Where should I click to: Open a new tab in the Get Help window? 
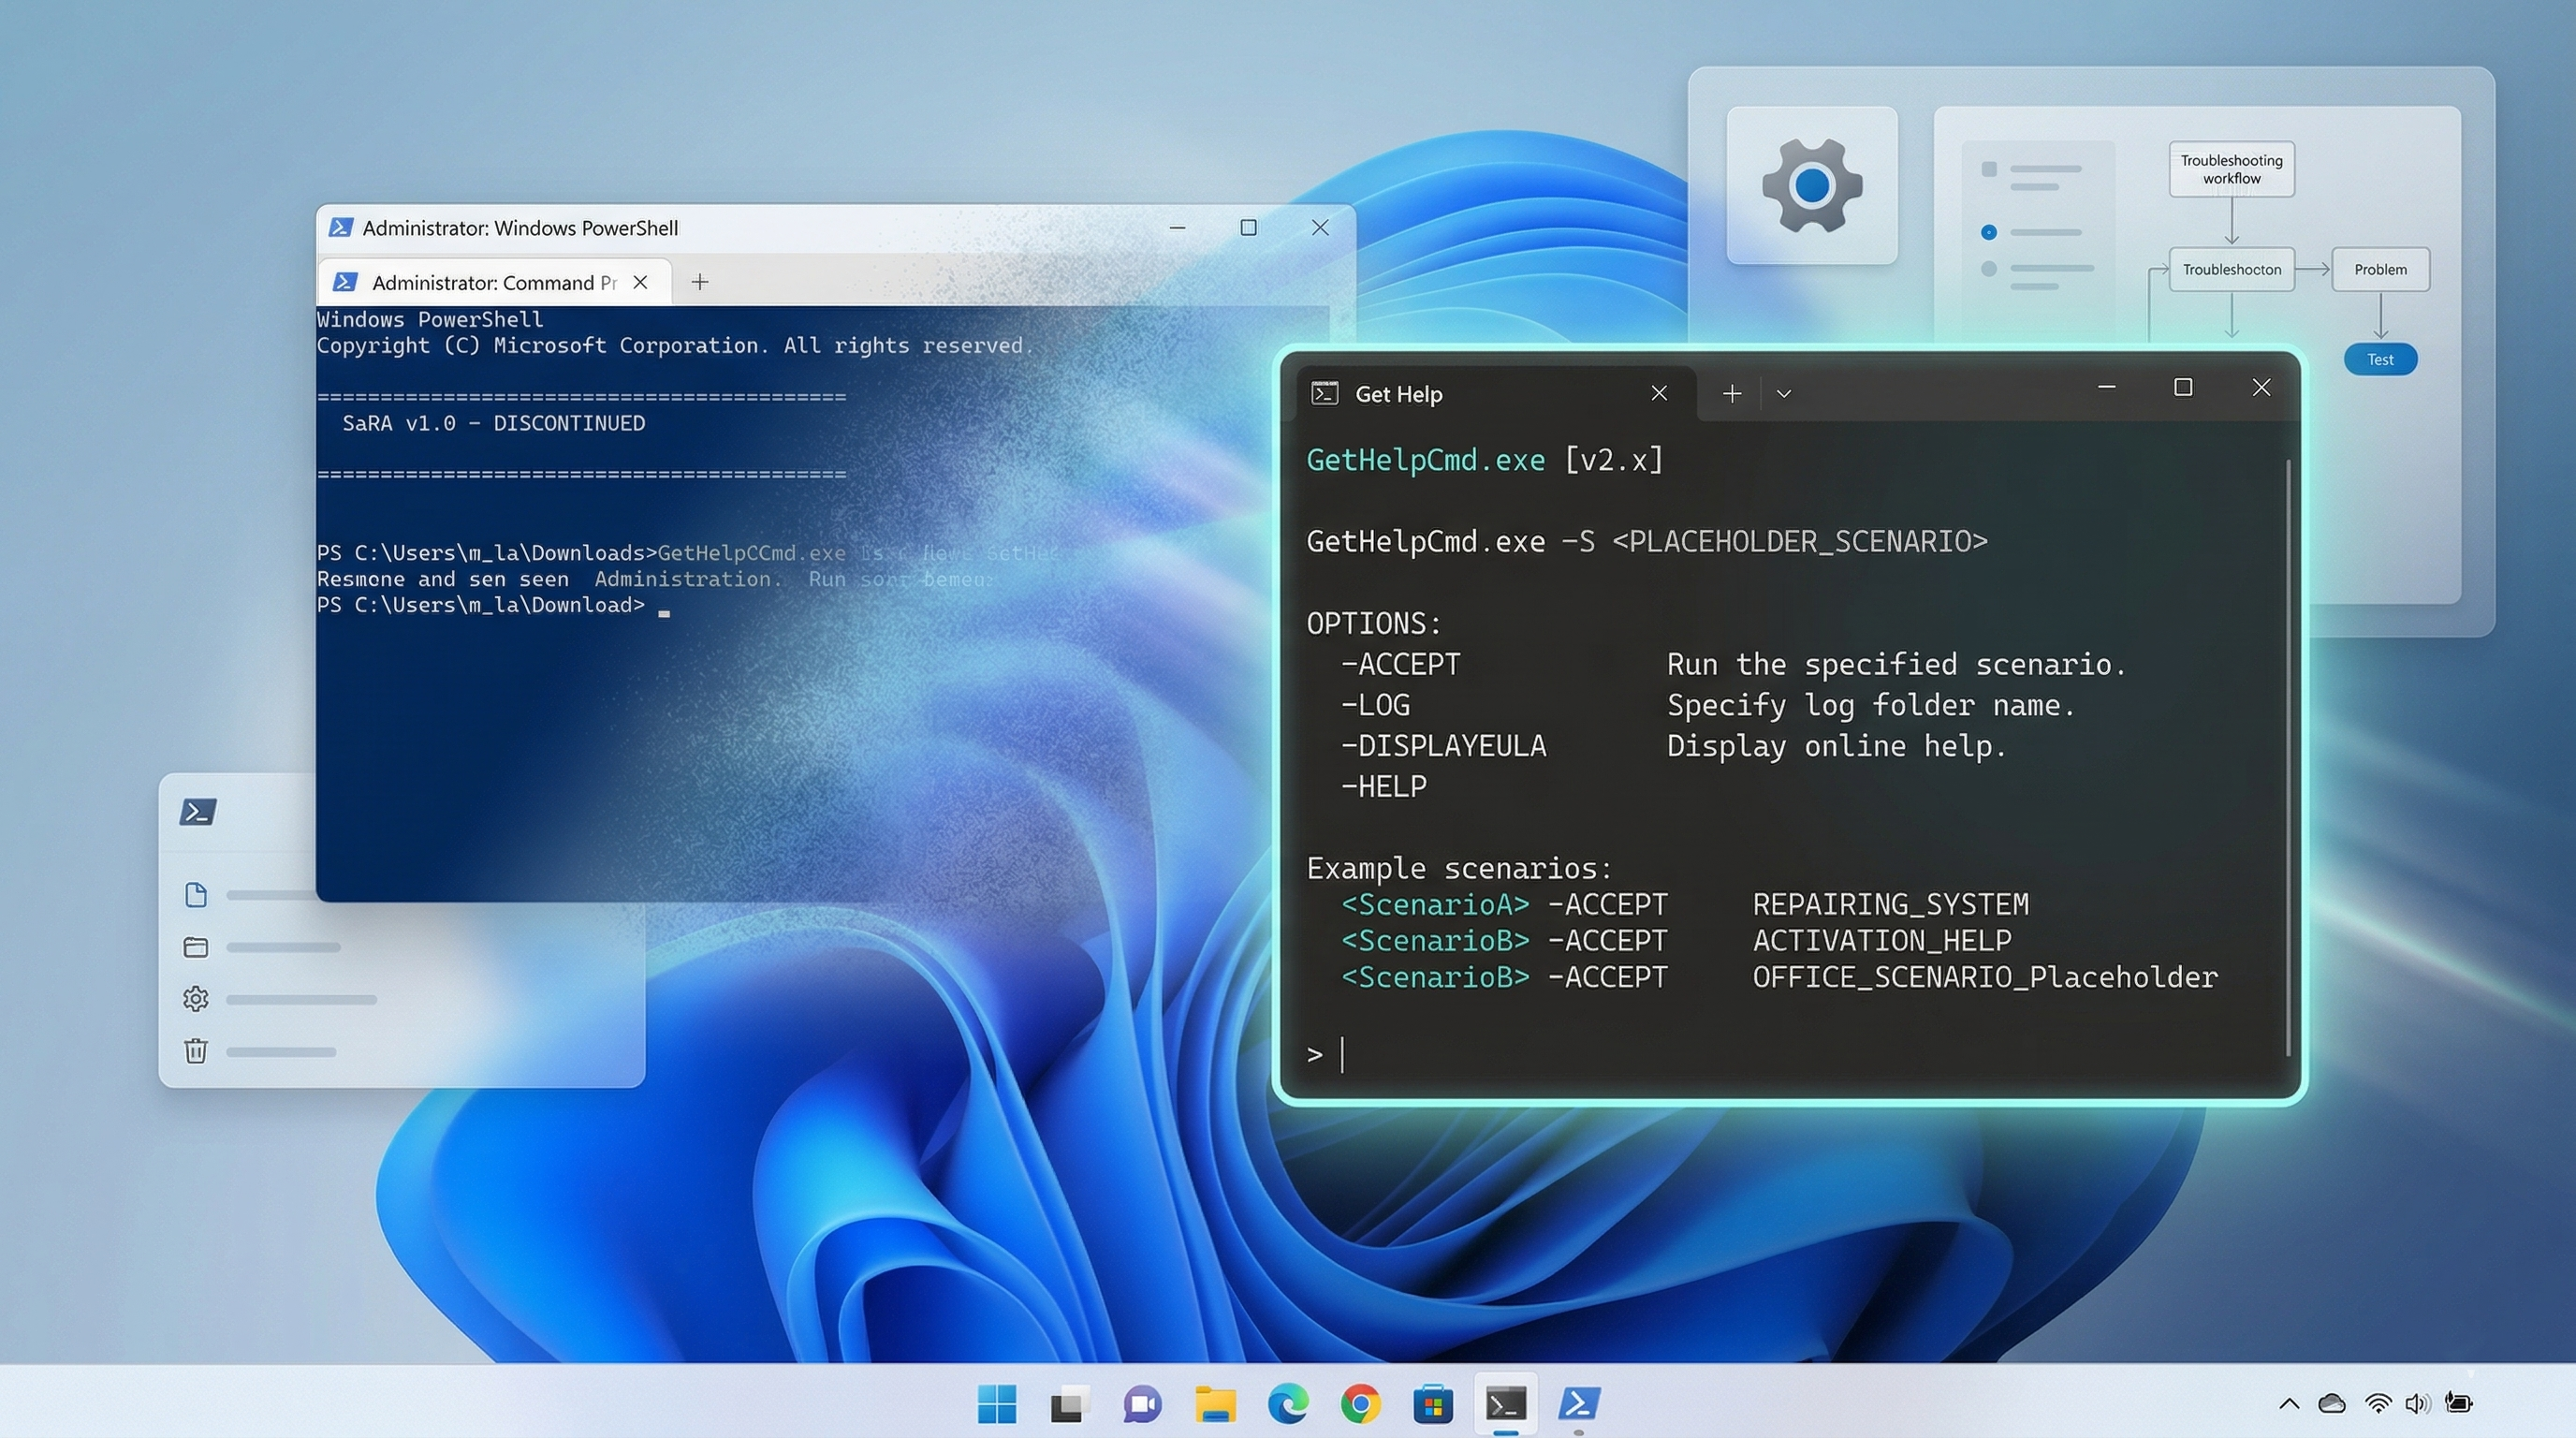pos(1731,393)
